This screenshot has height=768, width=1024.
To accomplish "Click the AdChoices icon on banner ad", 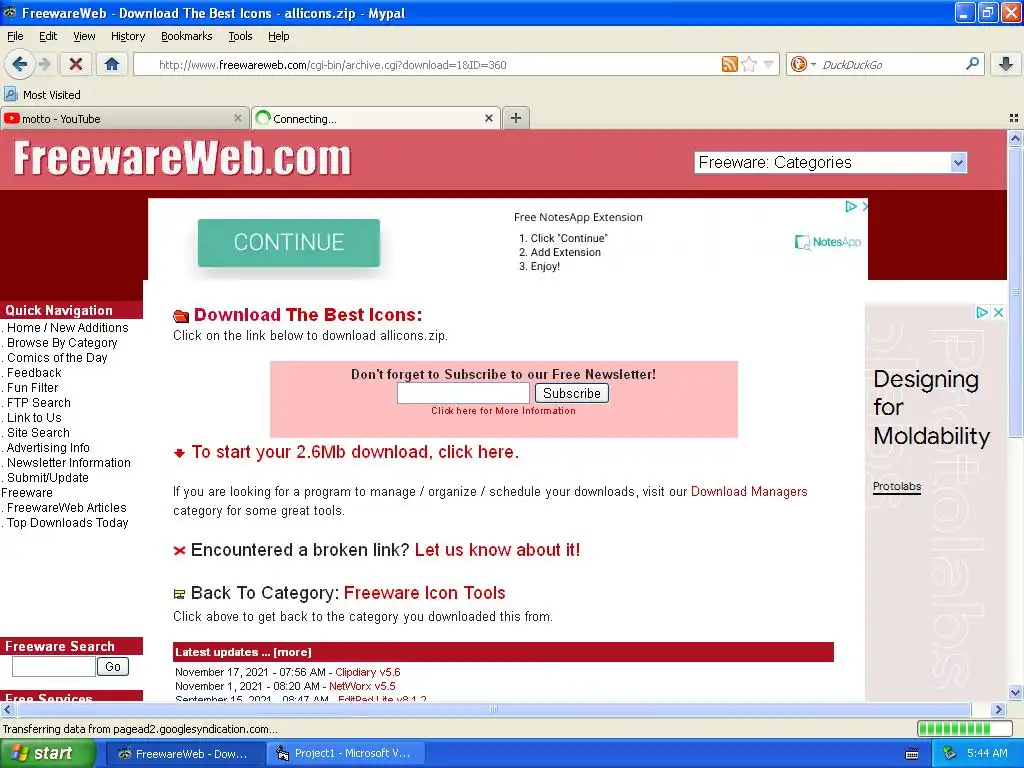I will click(850, 206).
